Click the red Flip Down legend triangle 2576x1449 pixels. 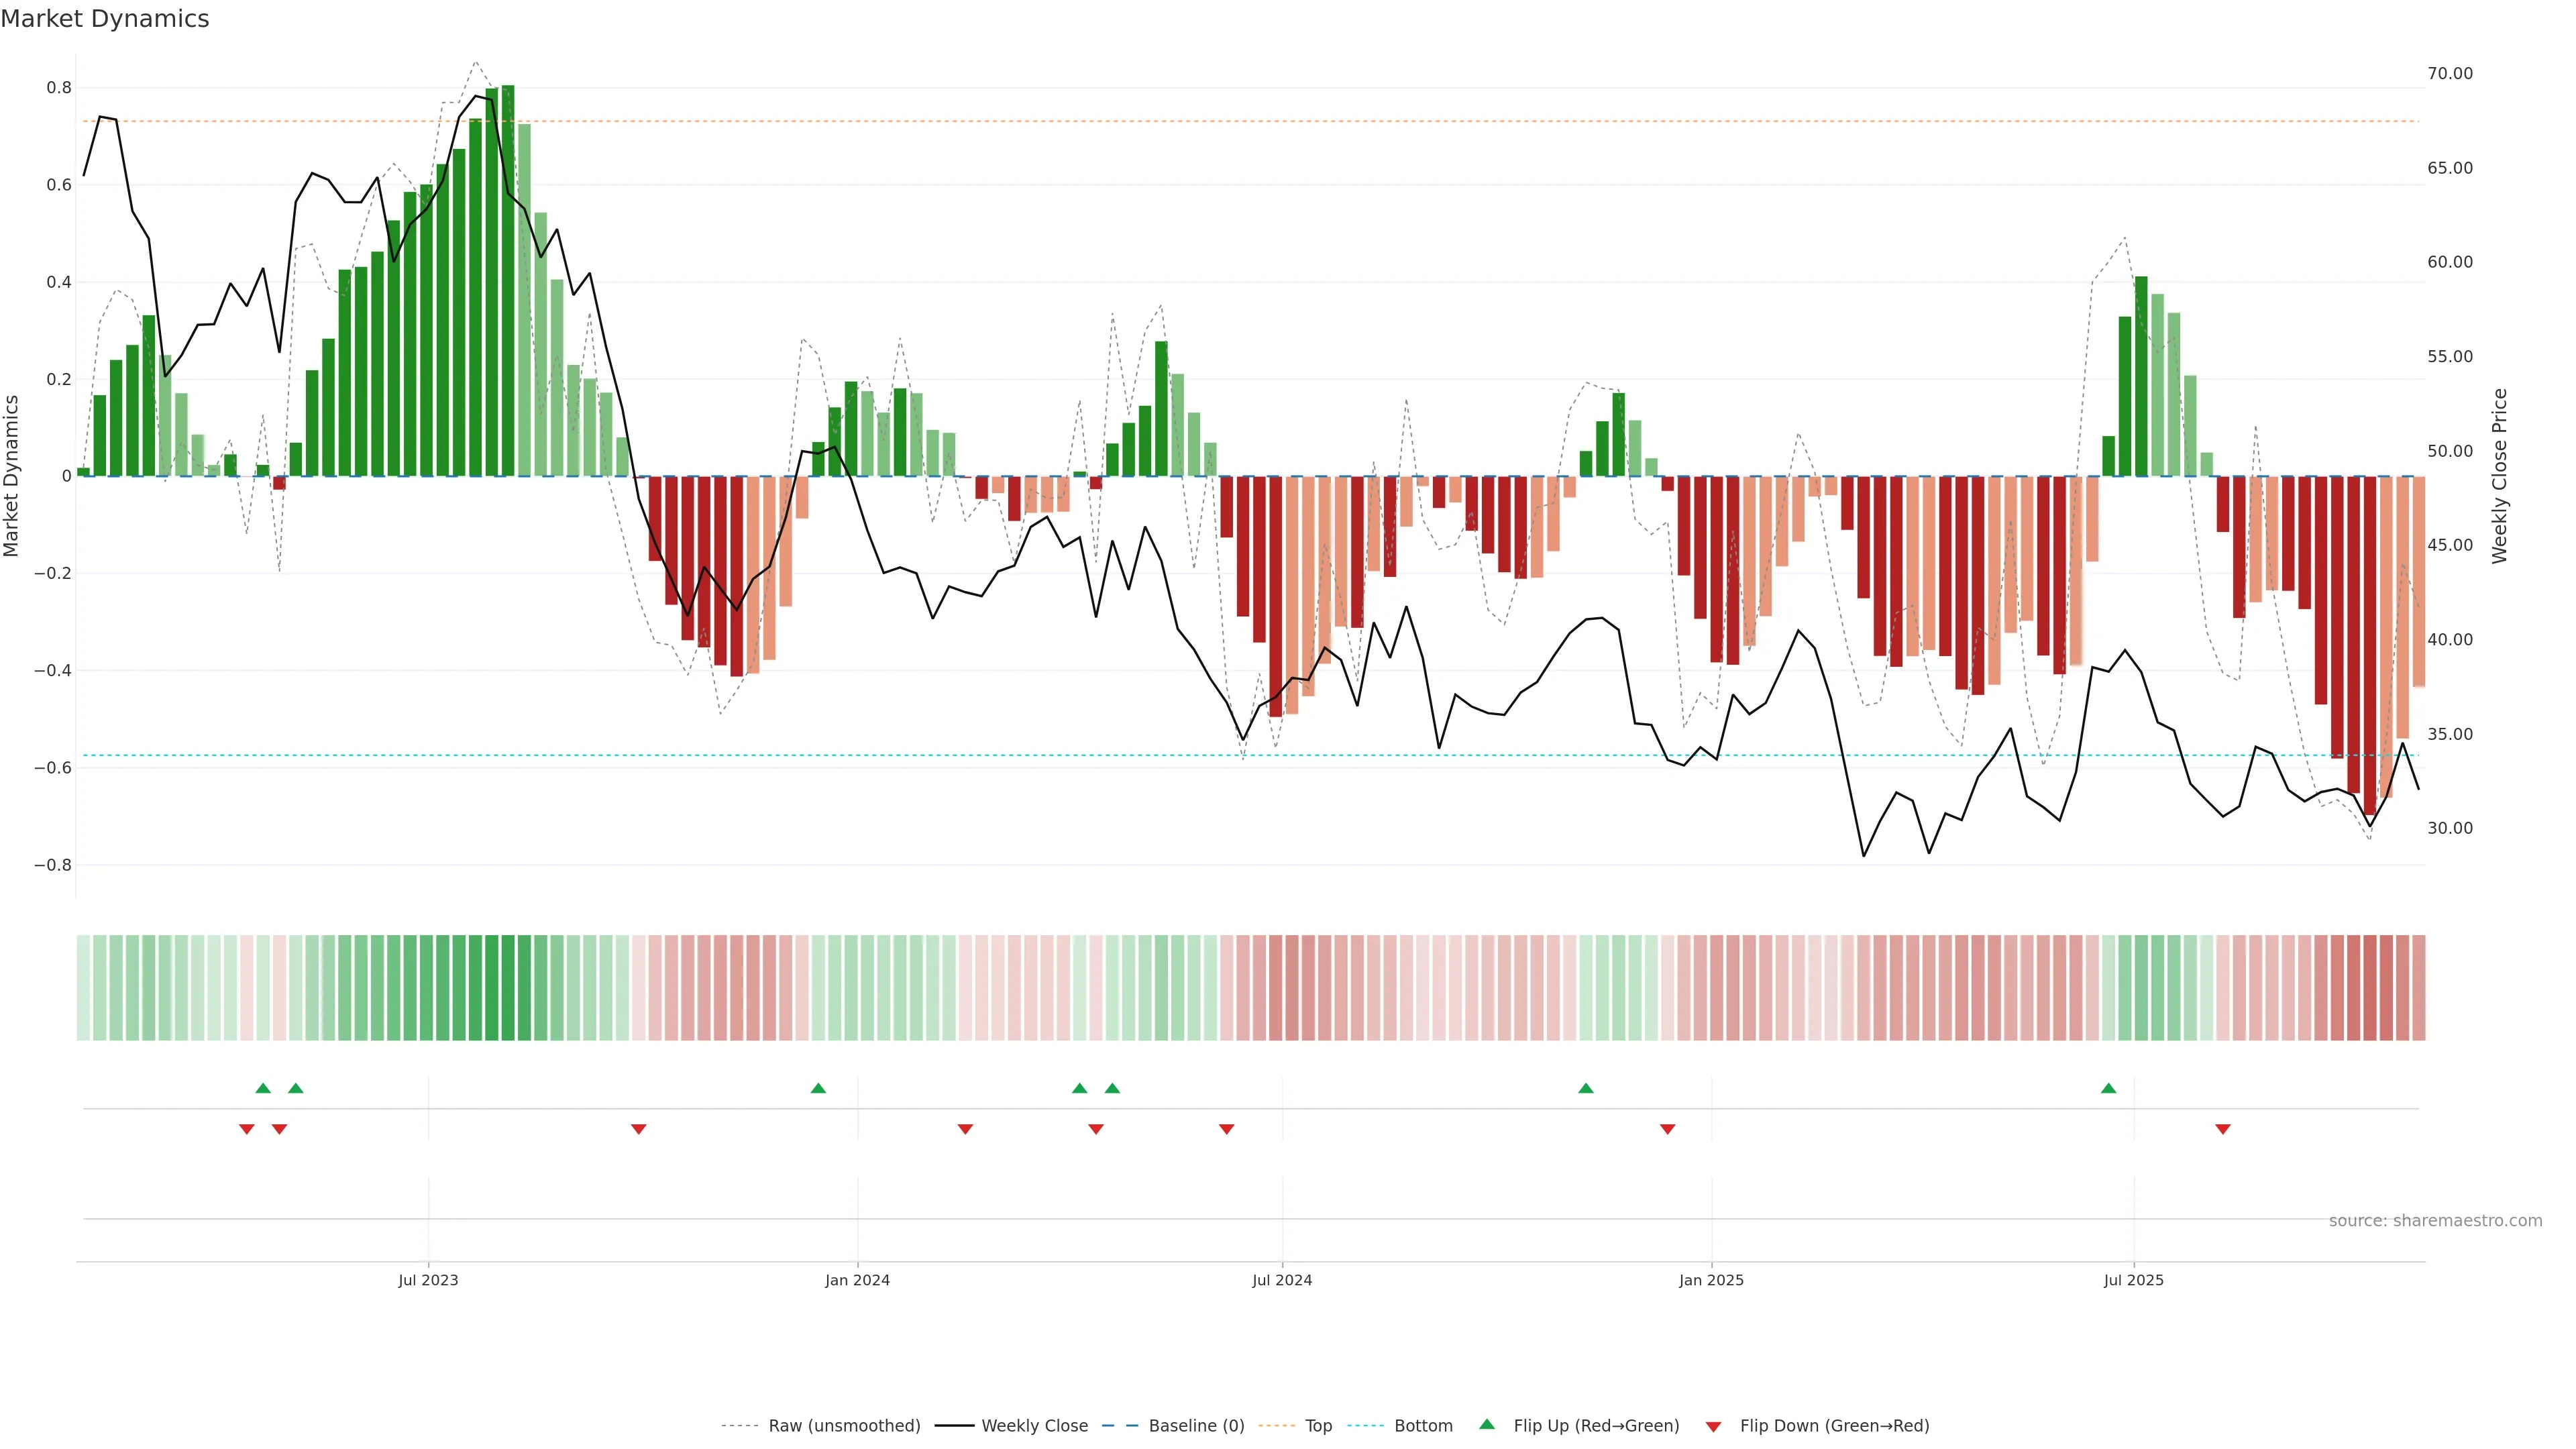1713,1426
